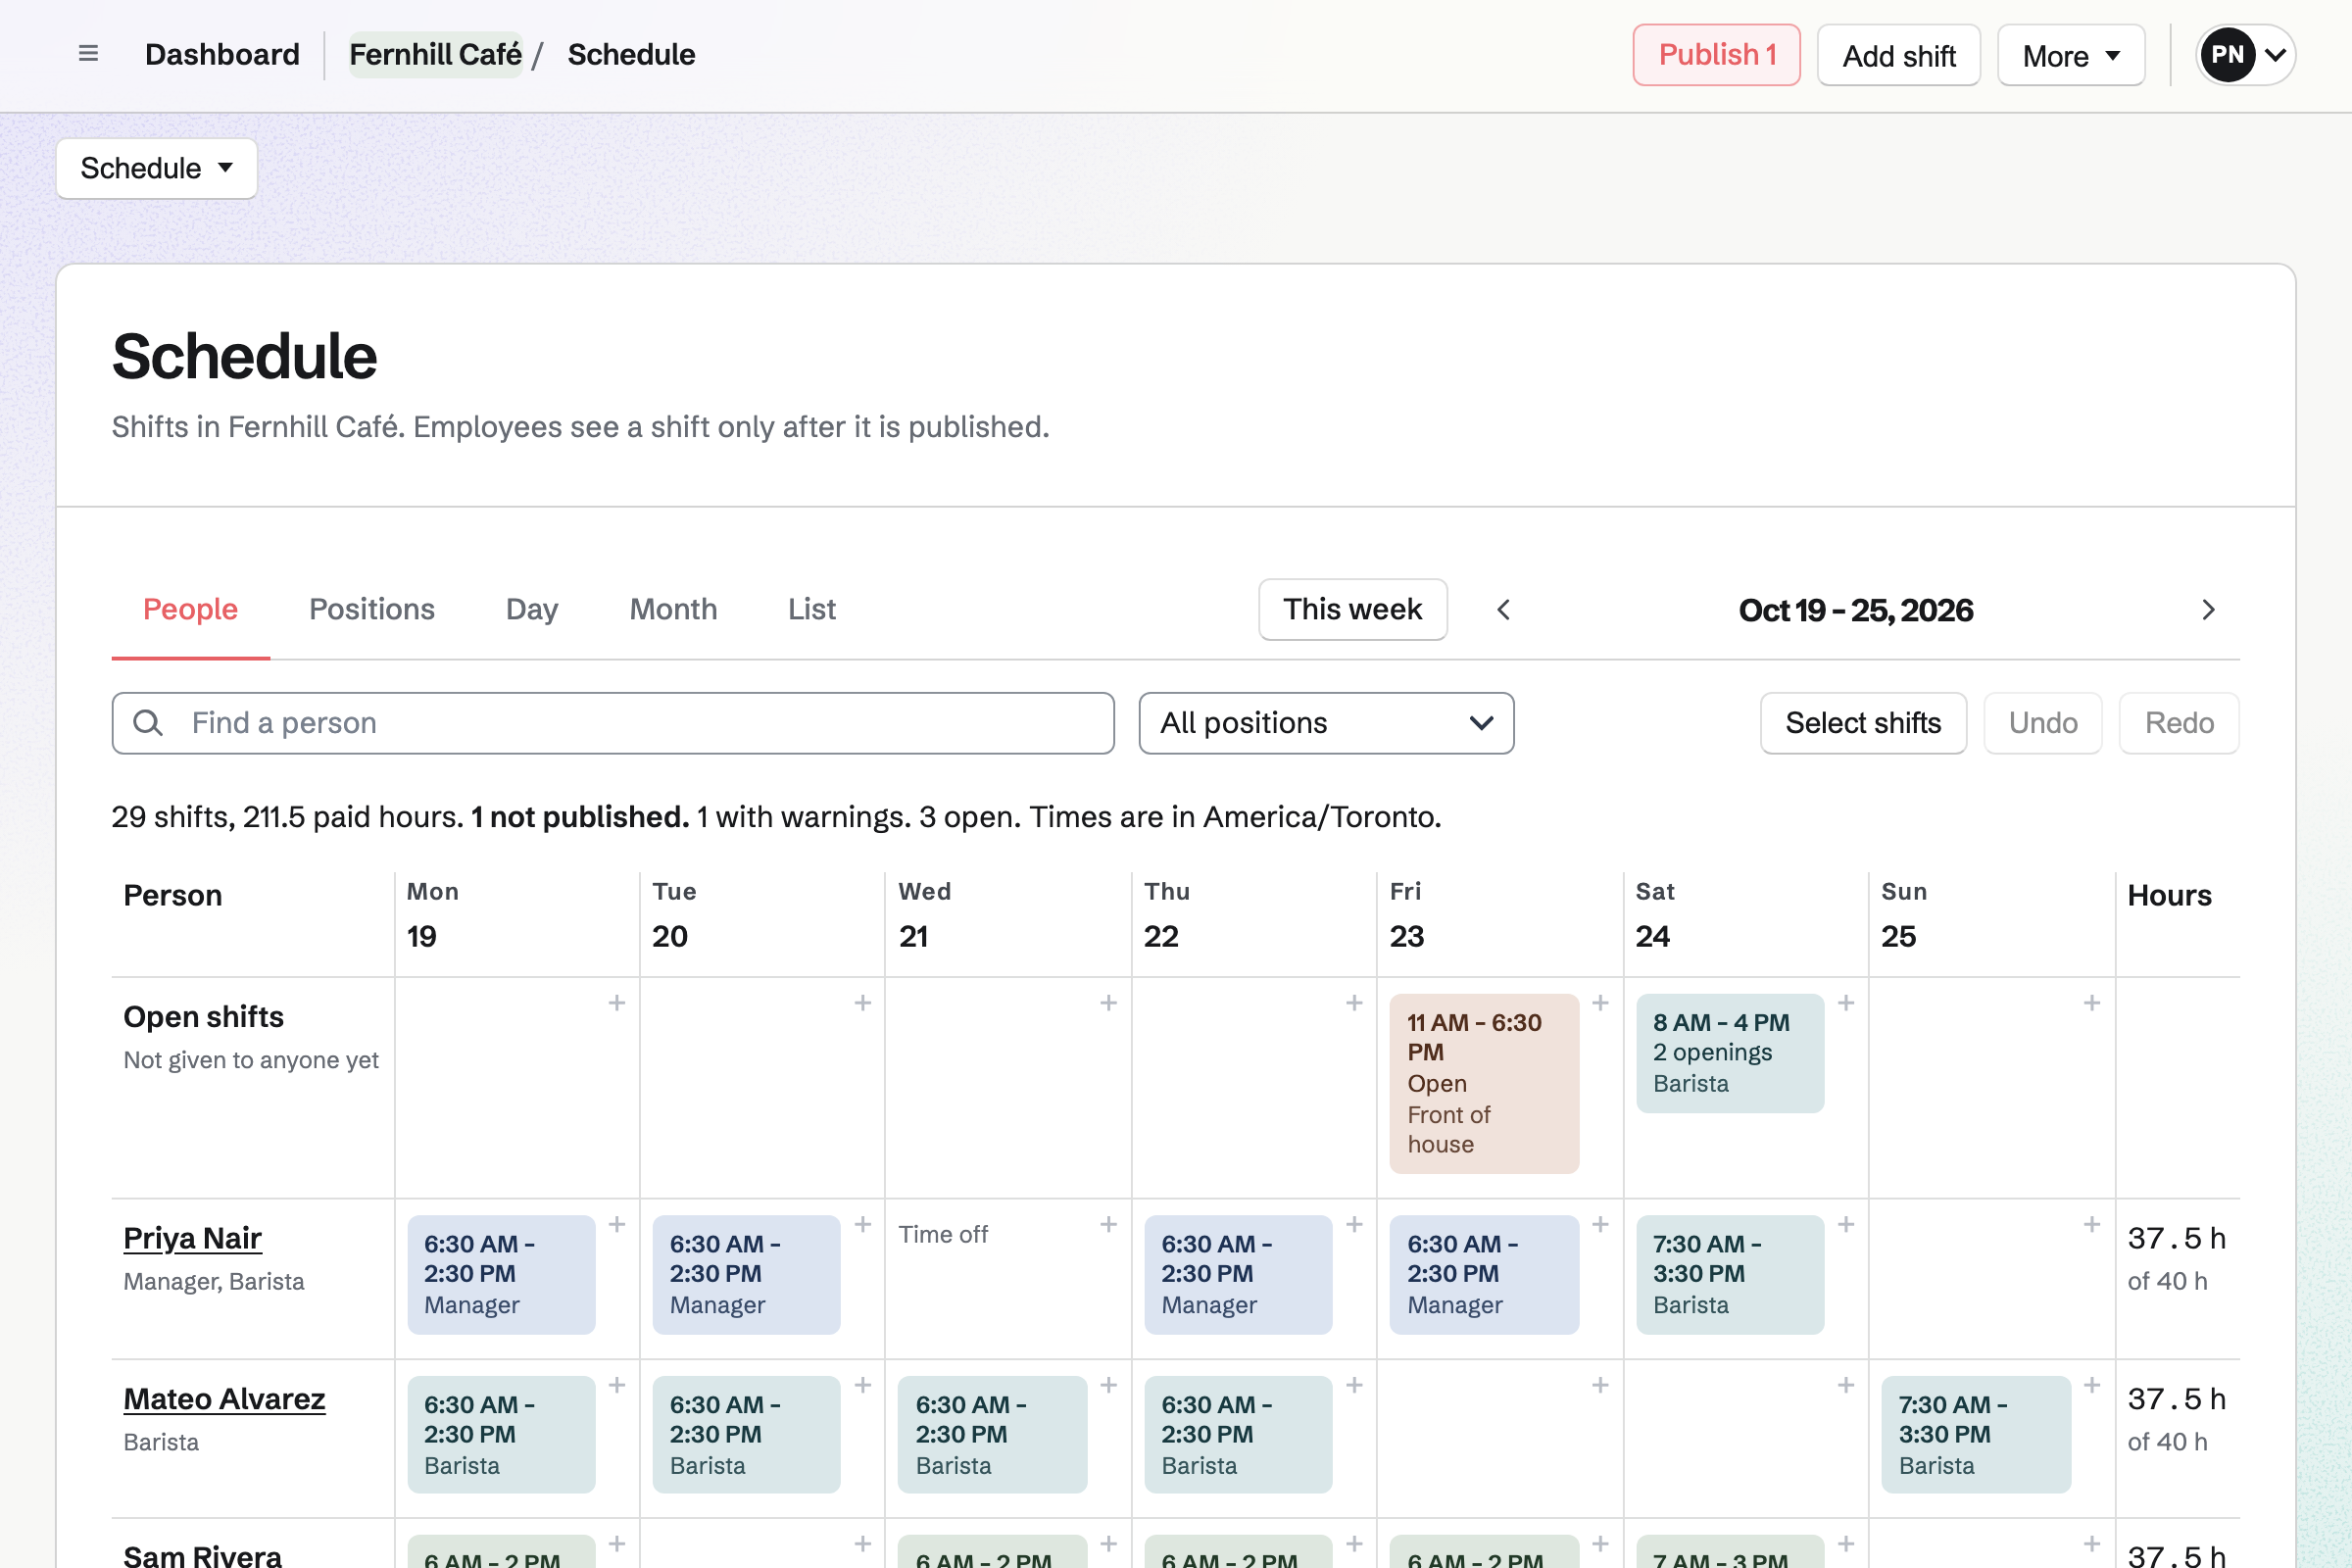Open Priya Nair's Saturday Barista shift

click(1730, 1275)
